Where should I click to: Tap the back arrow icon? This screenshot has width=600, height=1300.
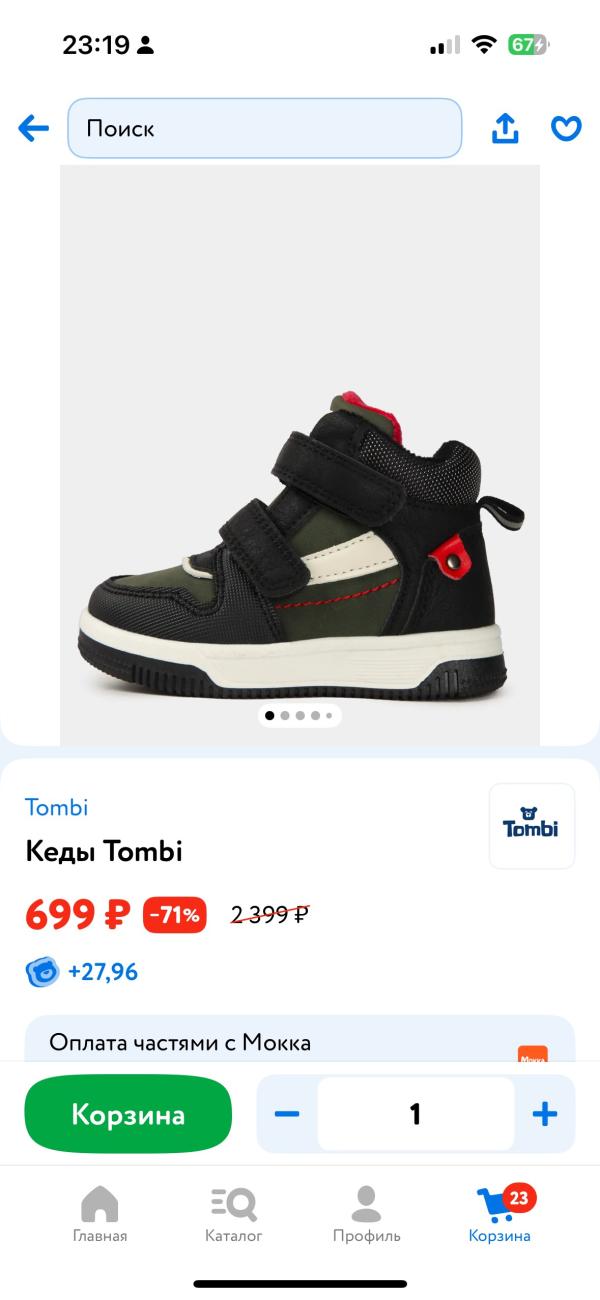(33, 128)
